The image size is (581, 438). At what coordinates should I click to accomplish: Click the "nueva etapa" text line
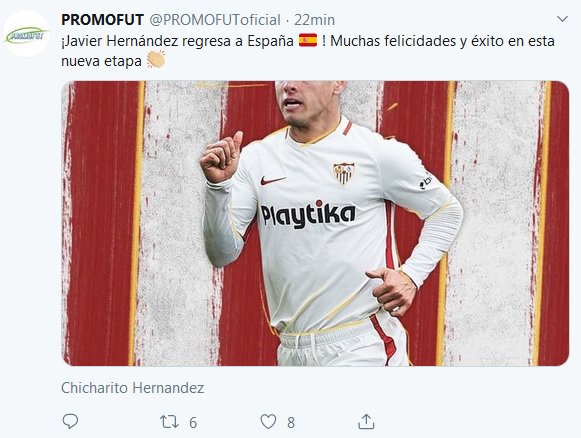[101, 61]
